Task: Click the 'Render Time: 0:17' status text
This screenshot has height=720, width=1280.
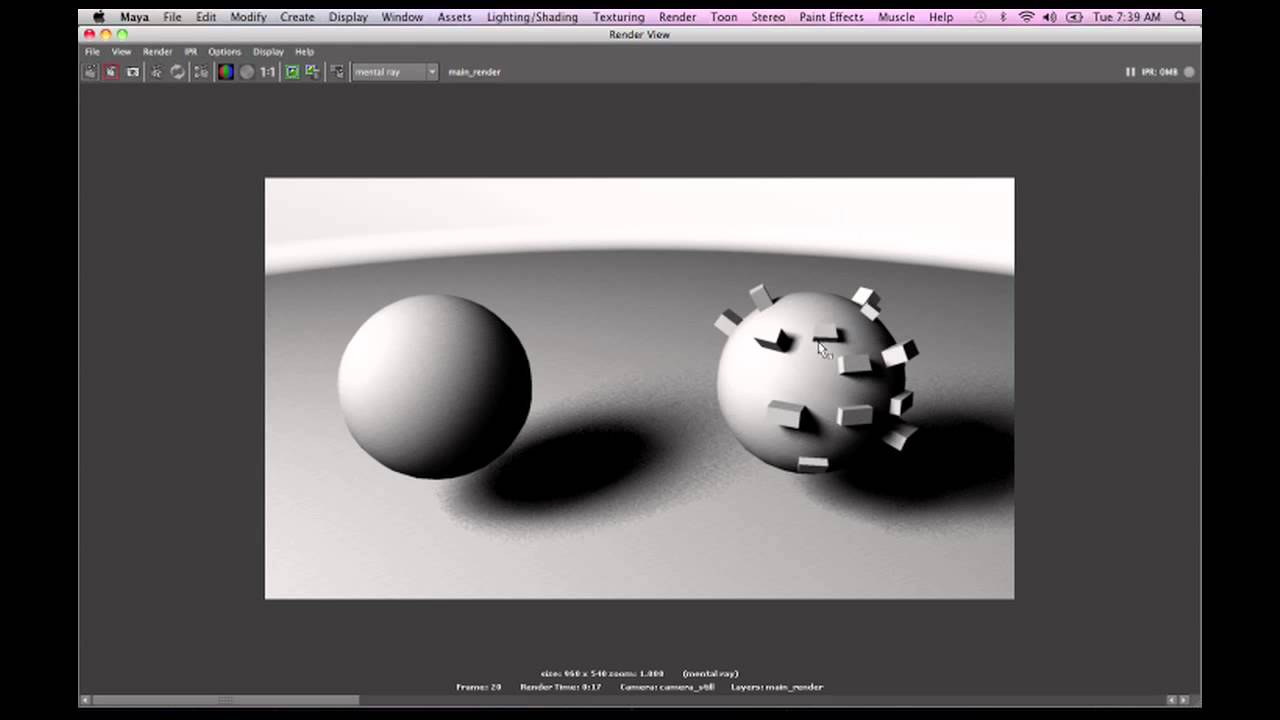Action: tap(560, 687)
